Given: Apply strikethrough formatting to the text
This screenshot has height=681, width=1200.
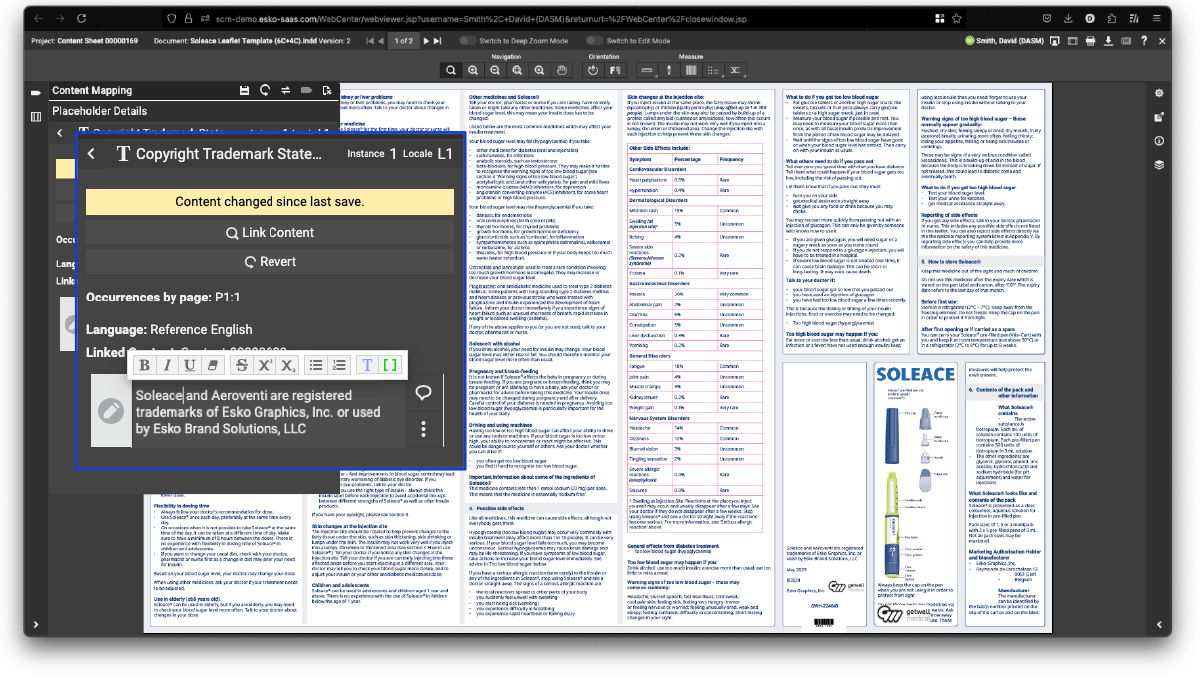Looking at the screenshot, I should [242, 365].
